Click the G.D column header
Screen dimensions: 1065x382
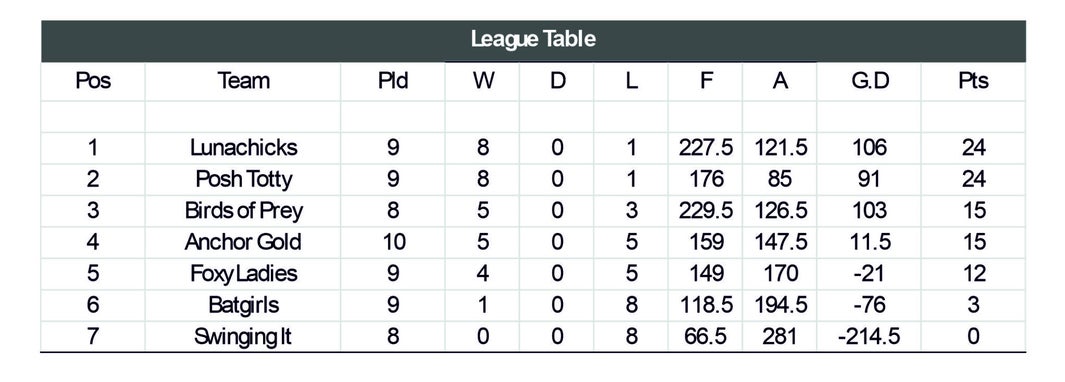pyautogui.click(x=869, y=82)
